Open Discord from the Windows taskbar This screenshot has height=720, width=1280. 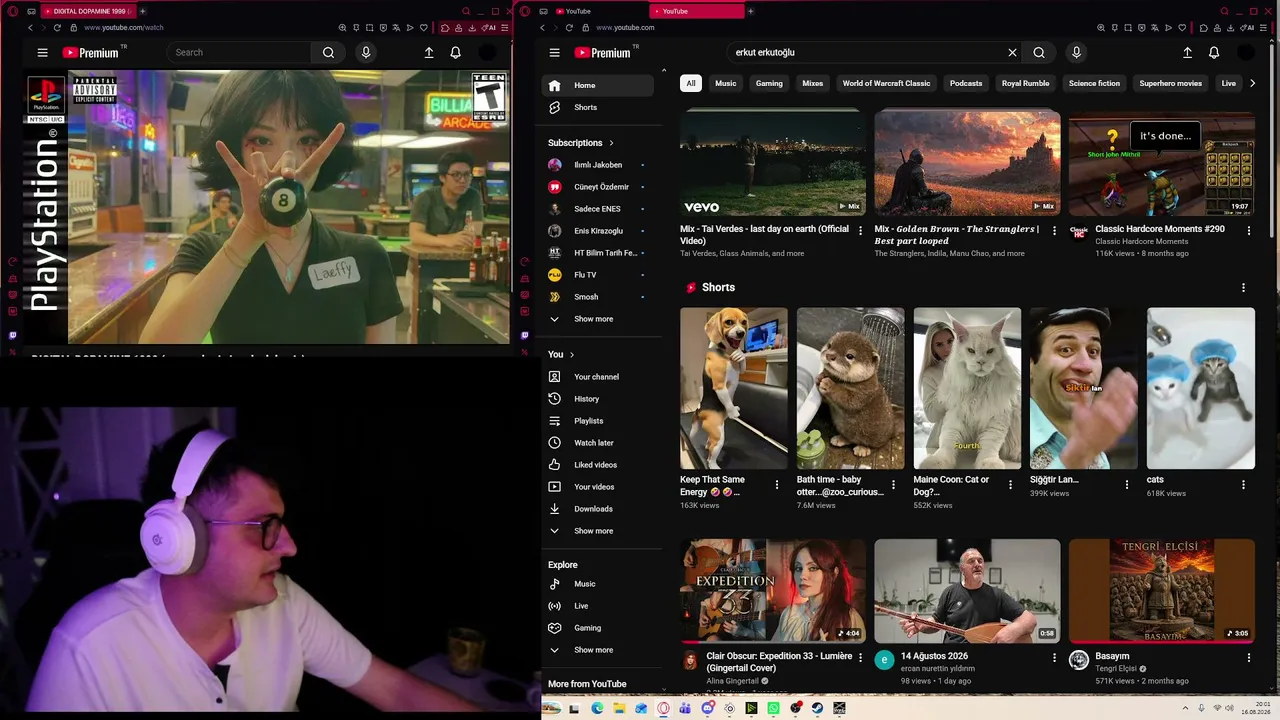coord(707,708)
